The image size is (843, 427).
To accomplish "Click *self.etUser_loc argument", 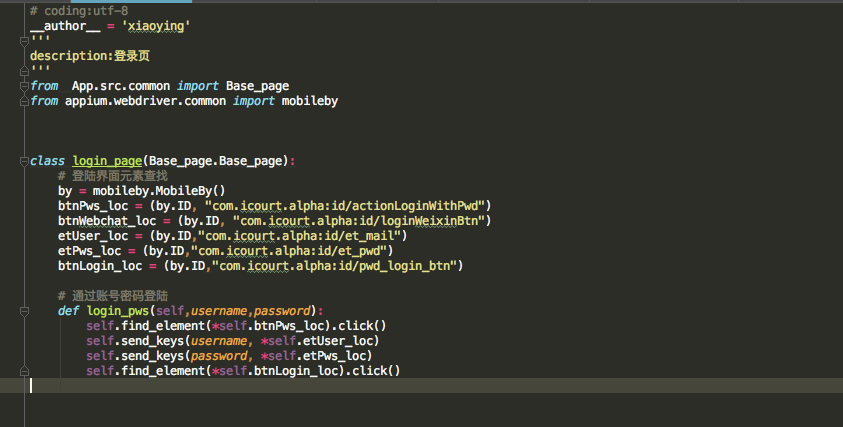I will click(317, 341).
